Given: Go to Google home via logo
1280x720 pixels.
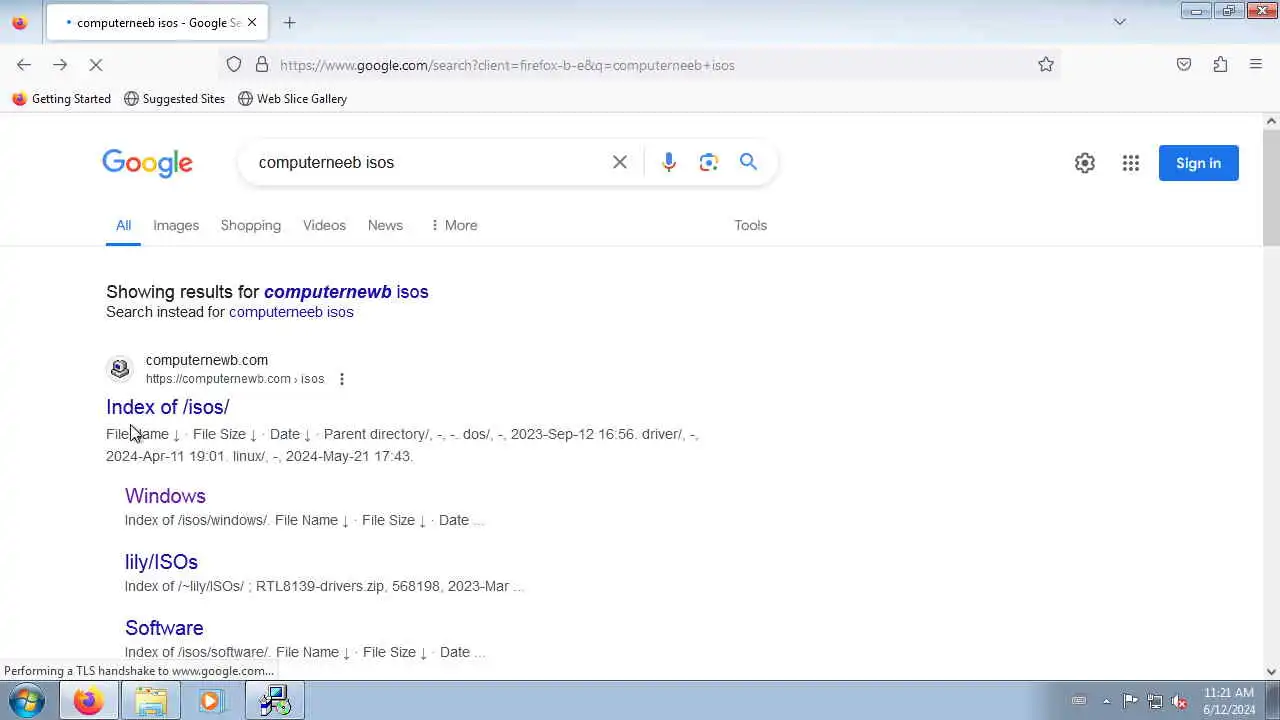Looking at the screenshot, I should point(147,163).
